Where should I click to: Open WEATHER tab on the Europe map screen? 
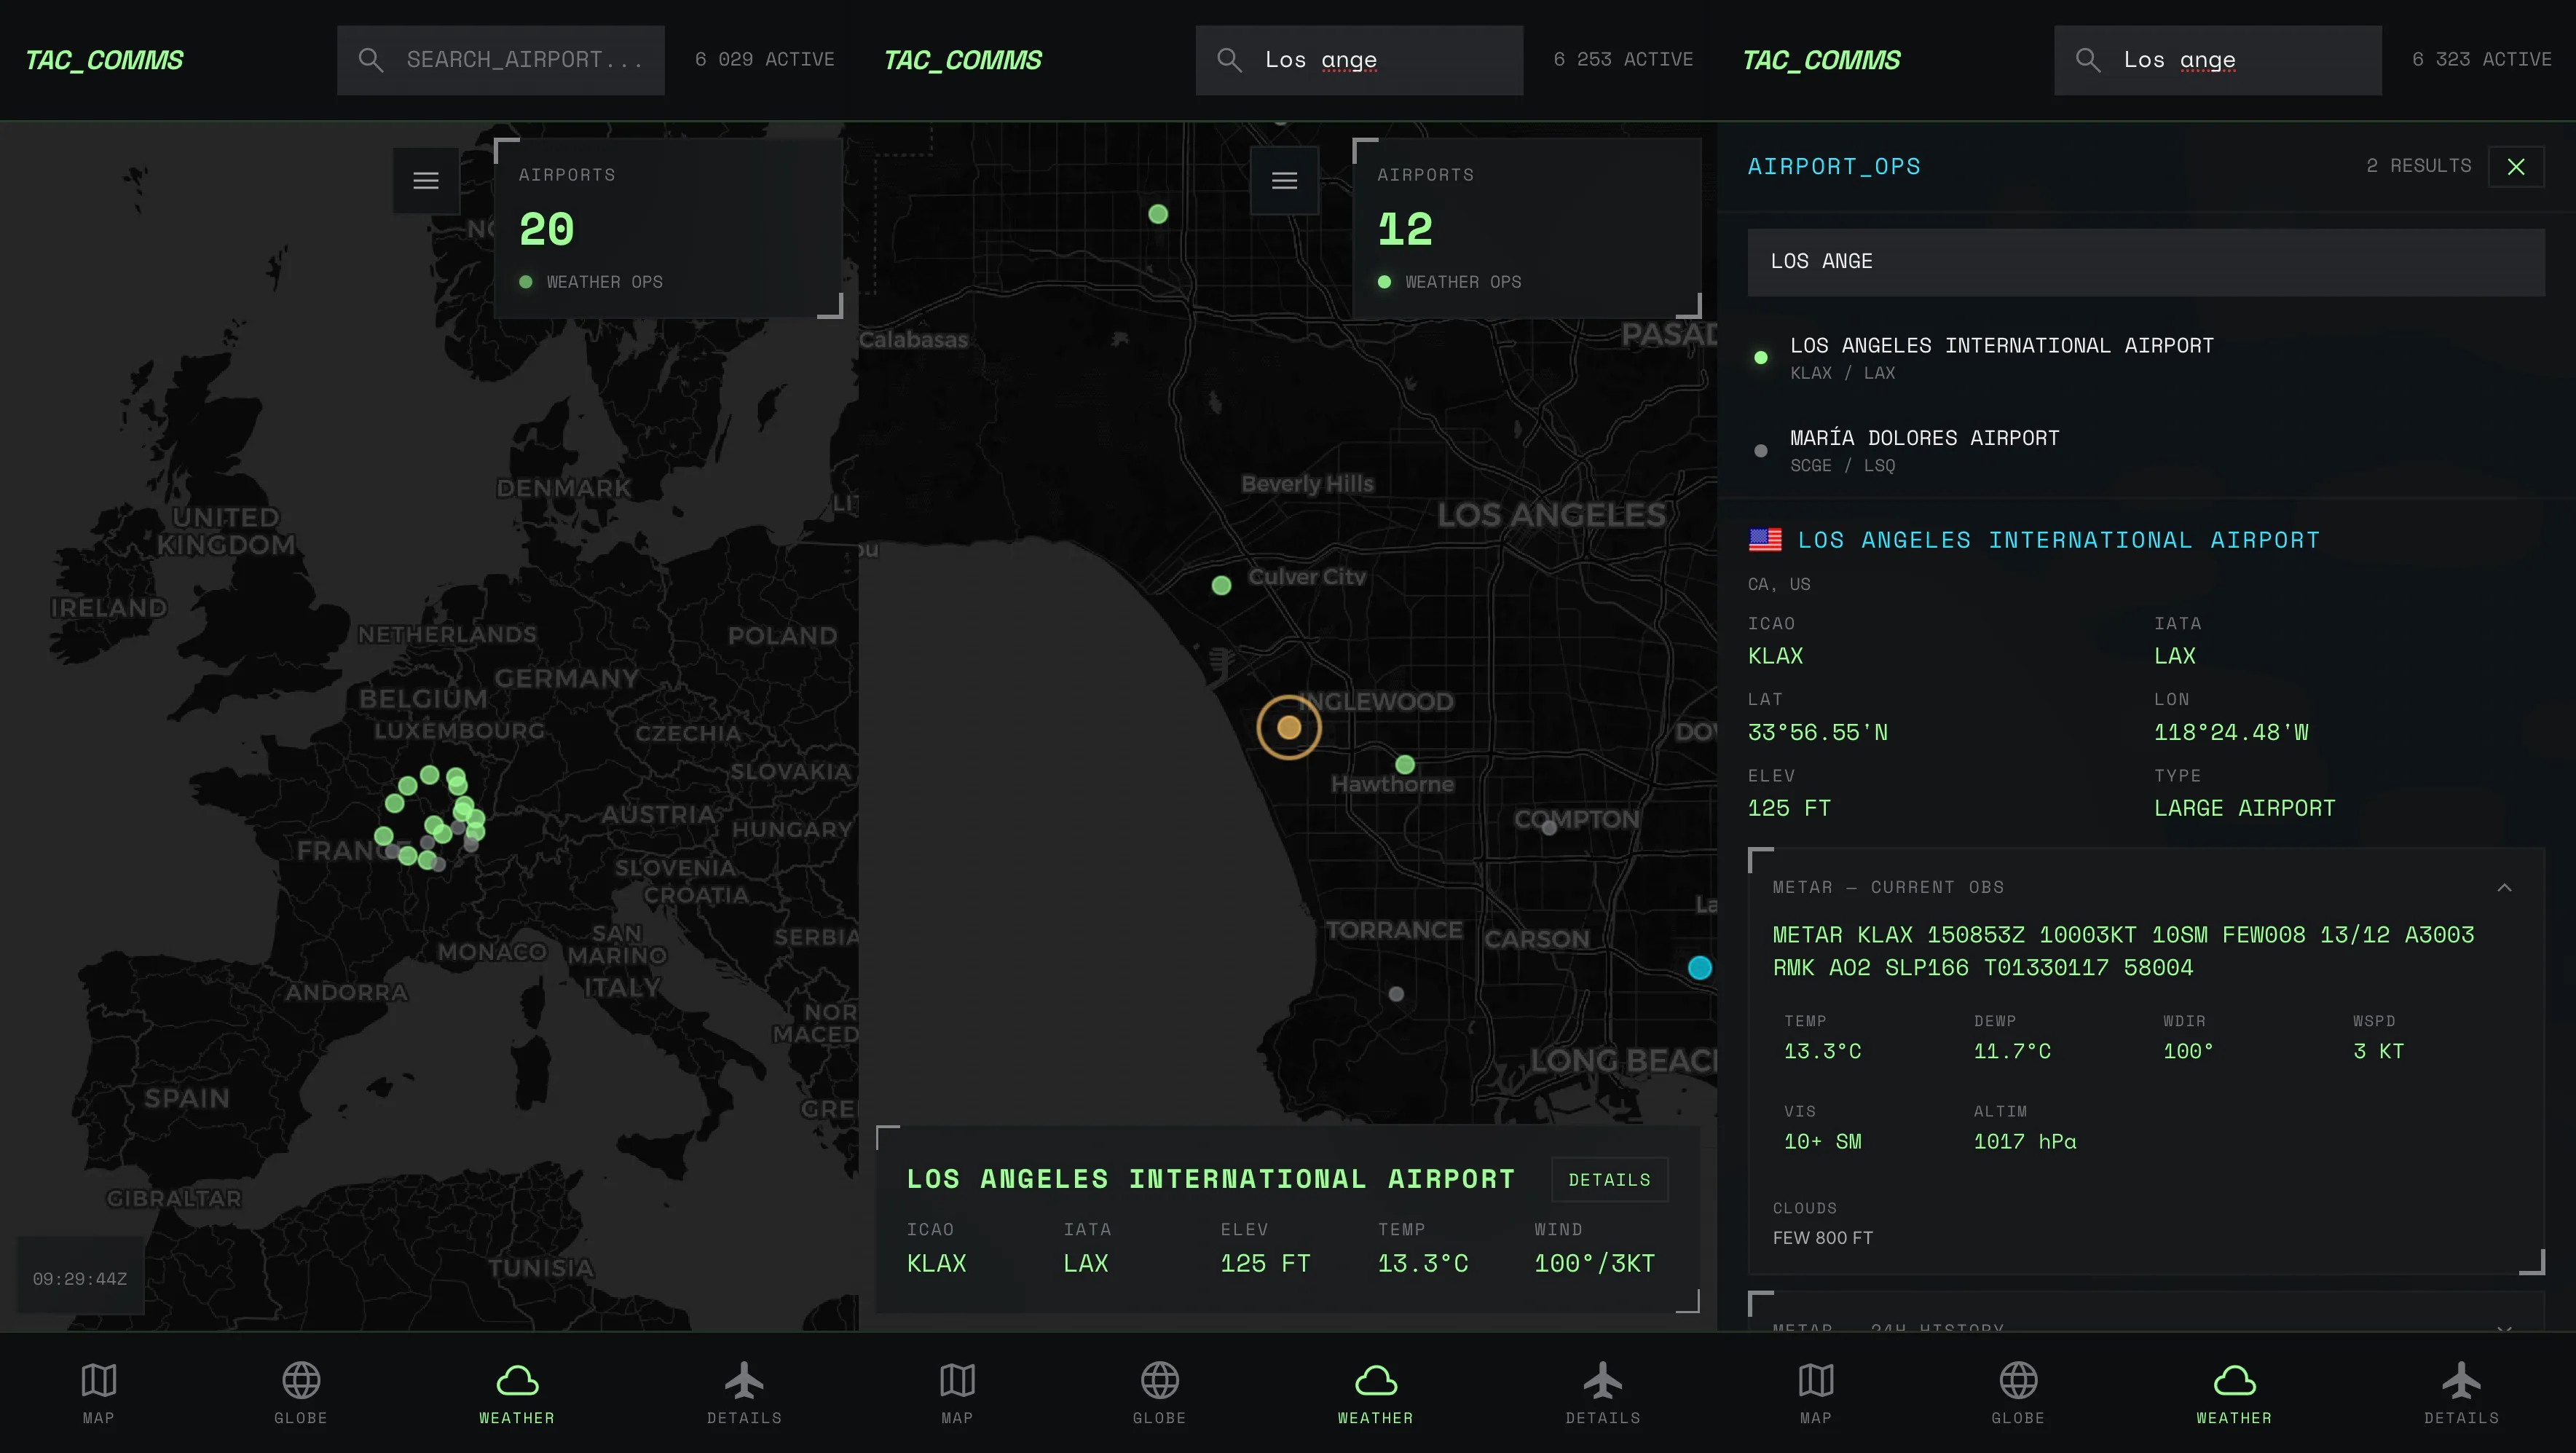point(517,1393)
